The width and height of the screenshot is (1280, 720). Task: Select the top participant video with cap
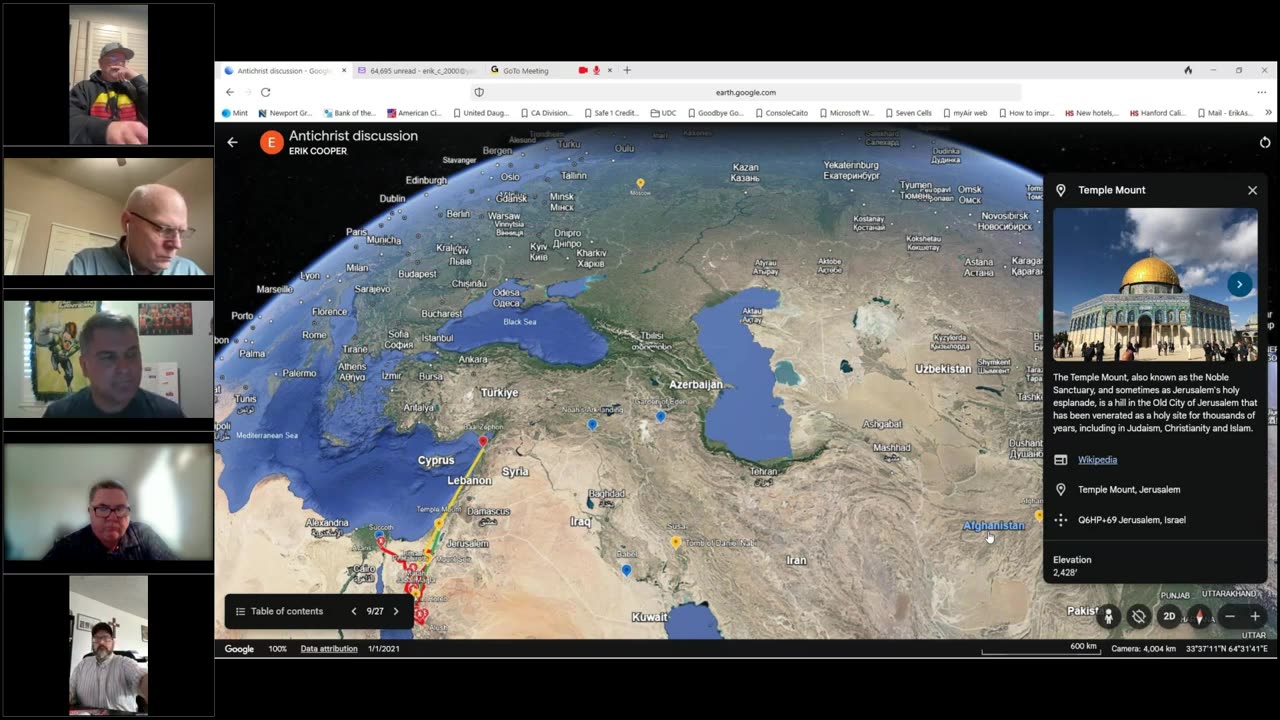coord(108,74)
